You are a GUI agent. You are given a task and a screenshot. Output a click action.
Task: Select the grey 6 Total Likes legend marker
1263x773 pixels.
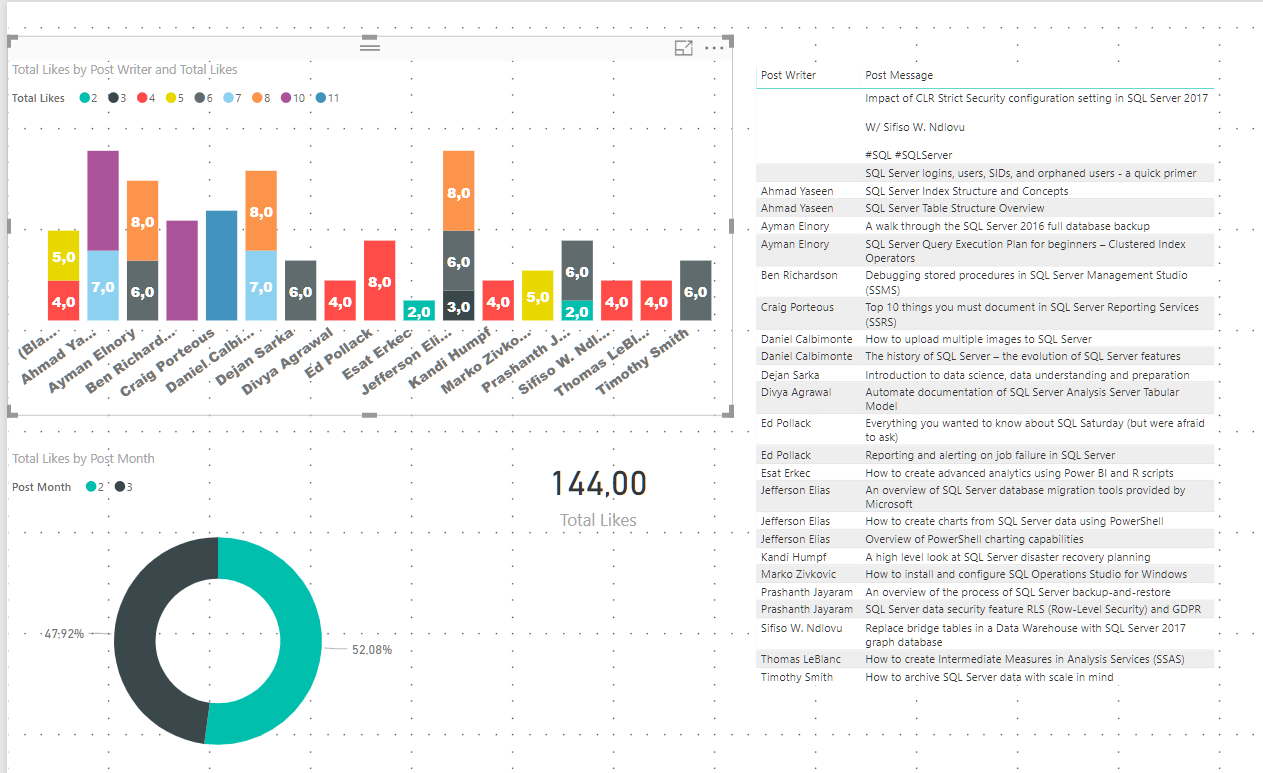click(x=200, y=98)
